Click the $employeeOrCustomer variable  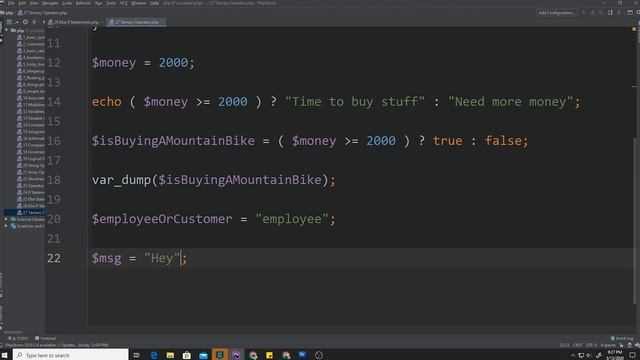coord(162,219)
